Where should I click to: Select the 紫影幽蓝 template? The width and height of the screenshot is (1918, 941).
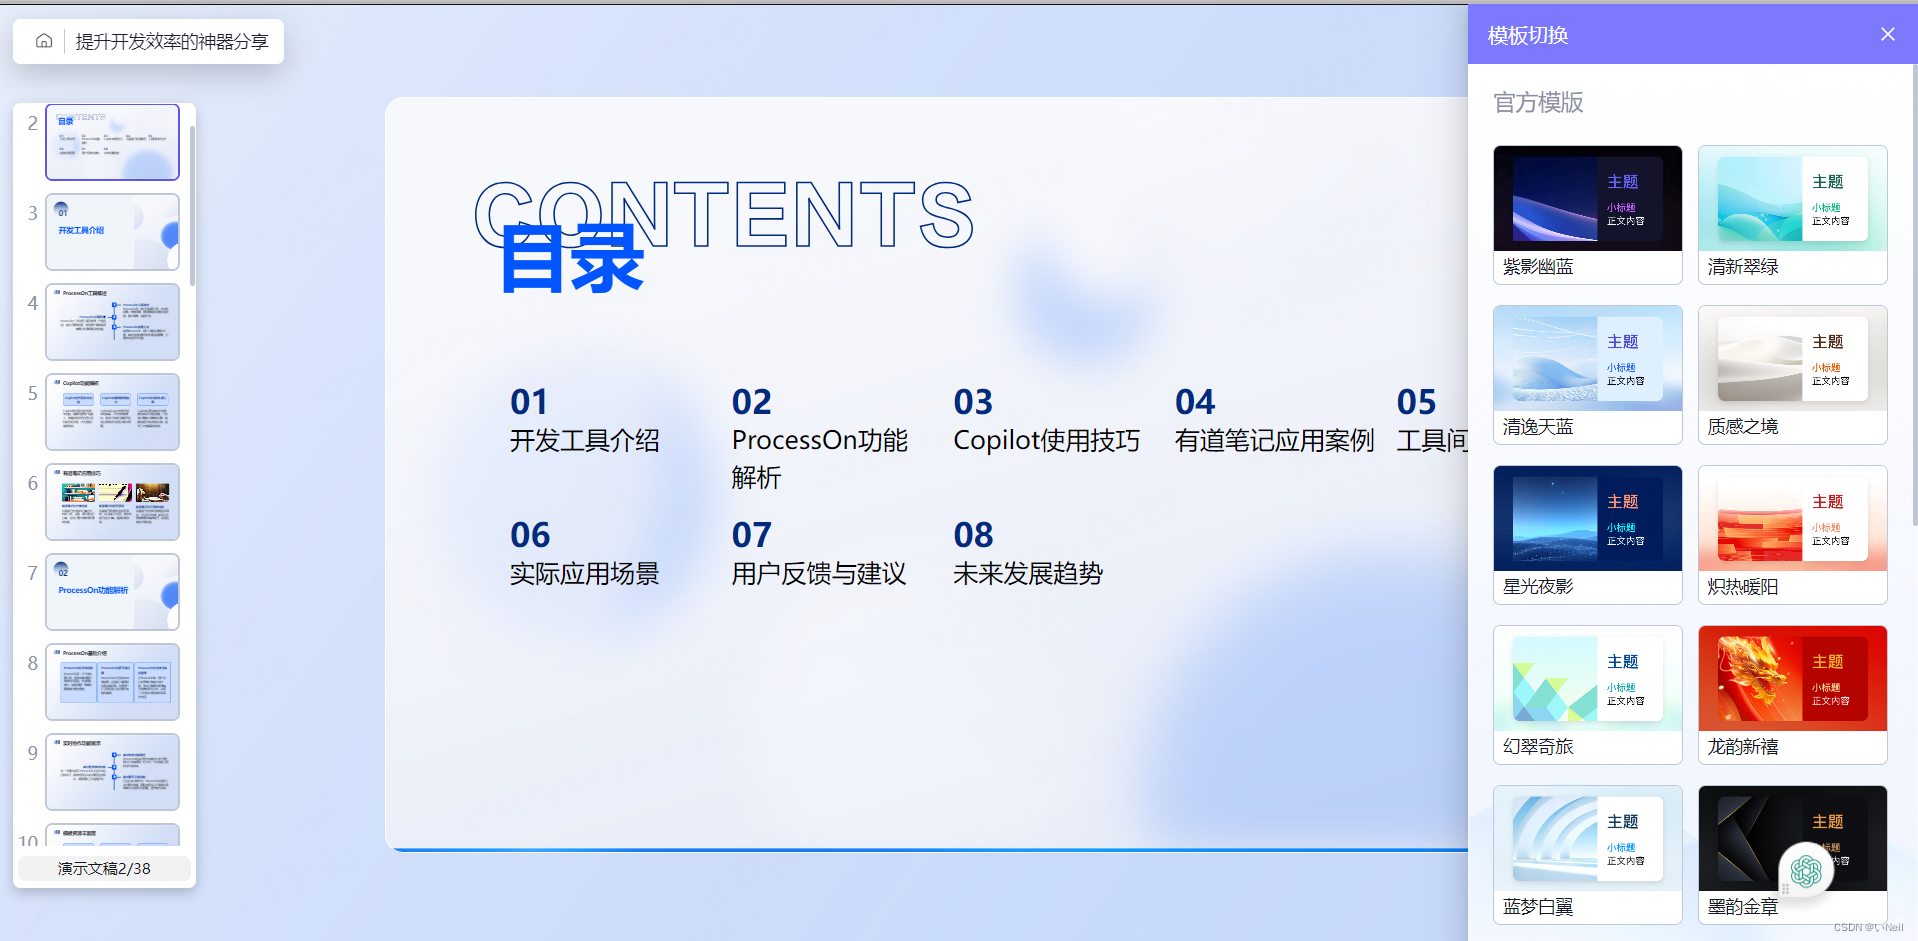[x=1588, y=215]
